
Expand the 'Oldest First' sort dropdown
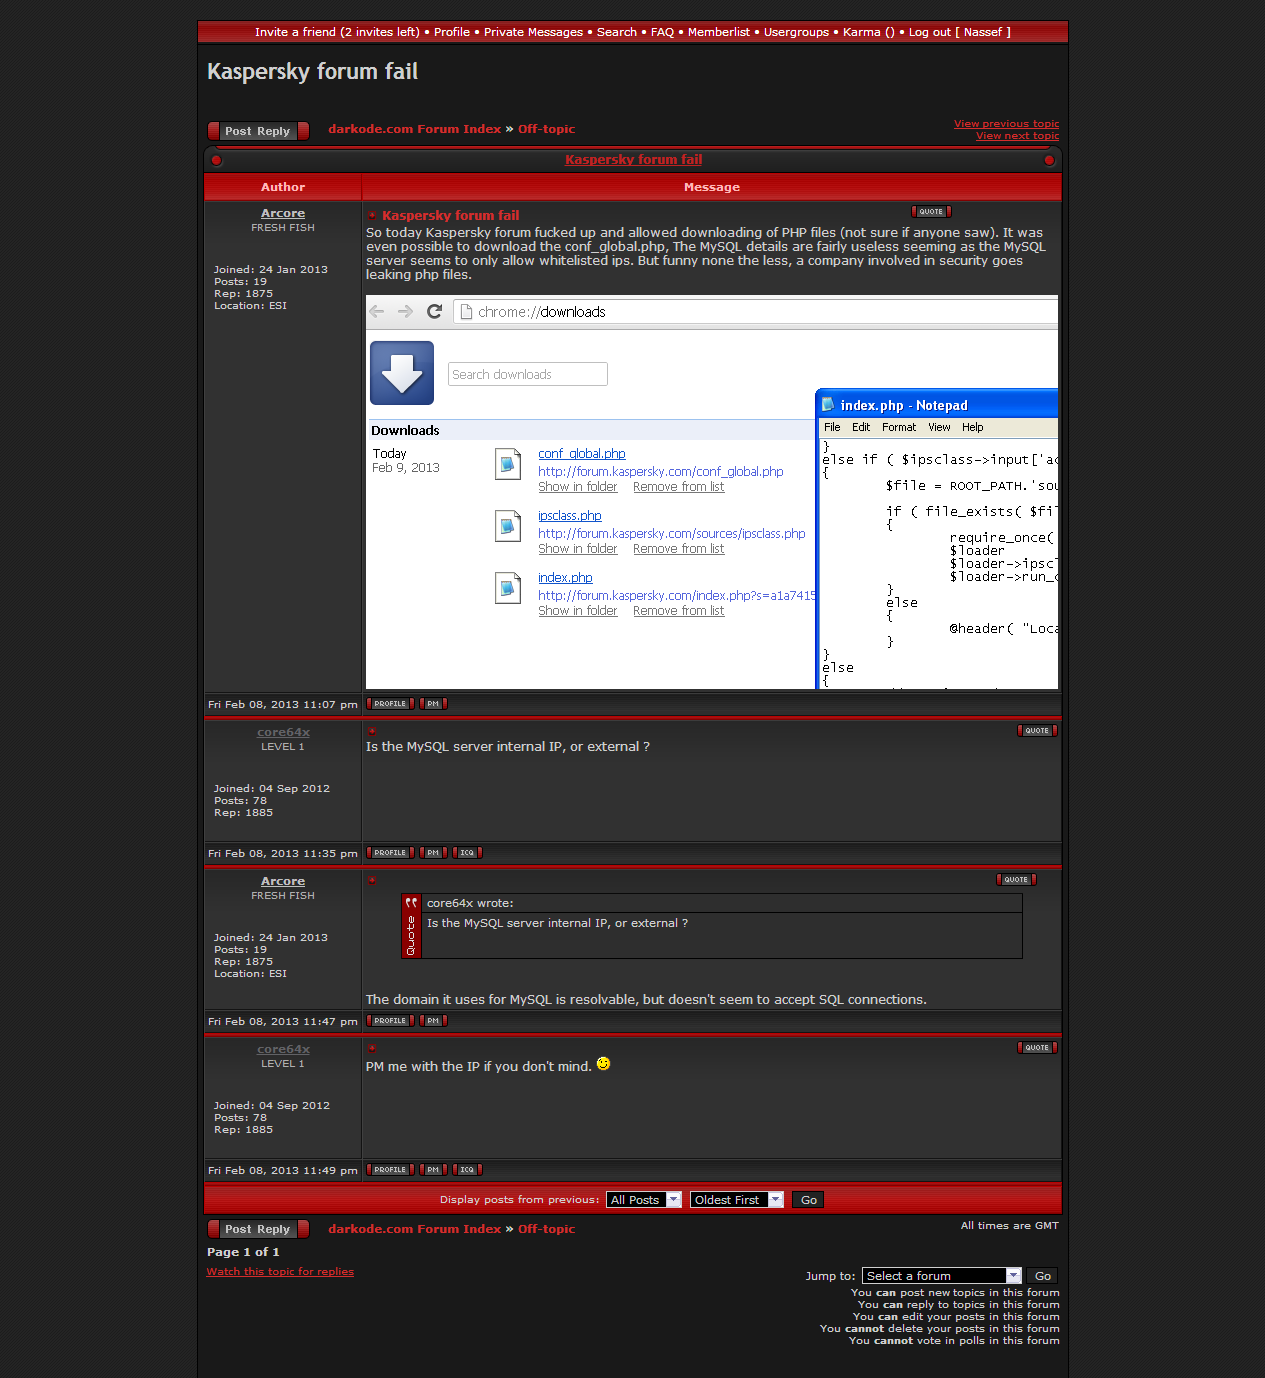click(736, 1200)
